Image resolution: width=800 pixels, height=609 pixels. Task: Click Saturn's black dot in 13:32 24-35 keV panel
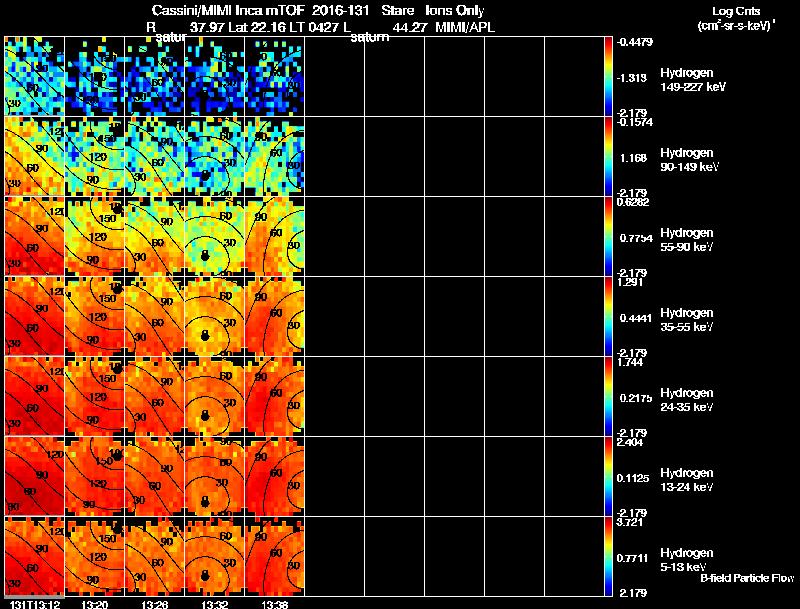pyautogui.click(x=205, y=415)
